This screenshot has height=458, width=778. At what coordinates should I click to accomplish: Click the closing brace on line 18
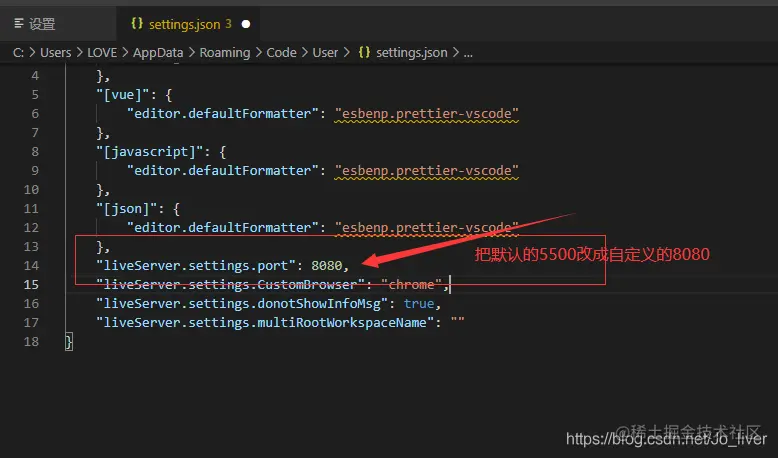pos(69,342)
